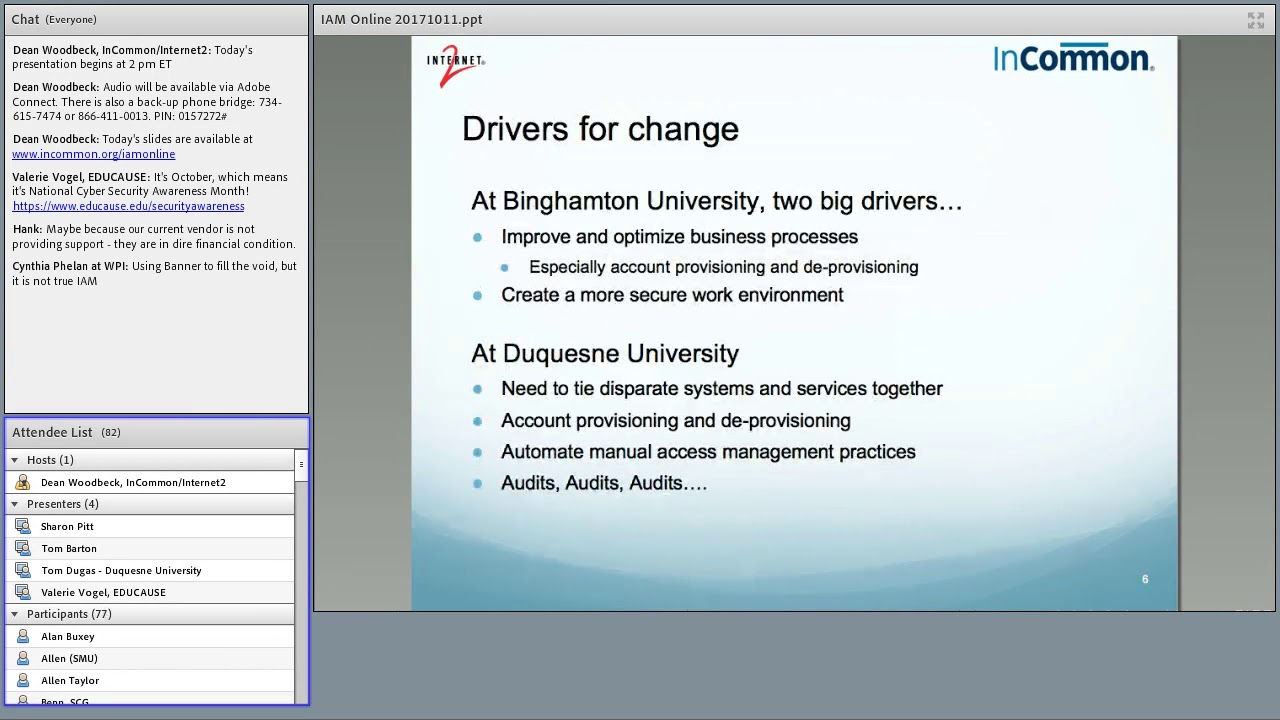This screenshot has width=1280, height=720.
Task: Select Tom Barton in the presenters list
Action: (x=150, y=549)
